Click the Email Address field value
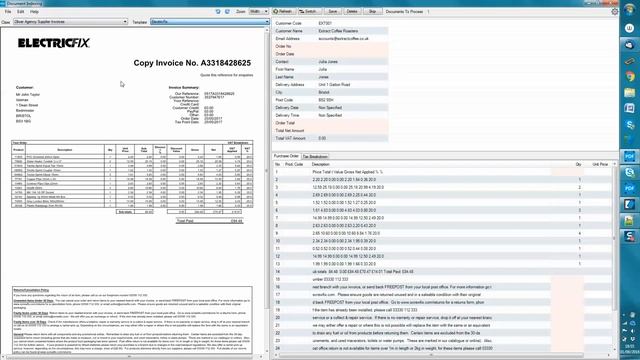Viewport: 640px width, 360px height. (x=344, y=39)
